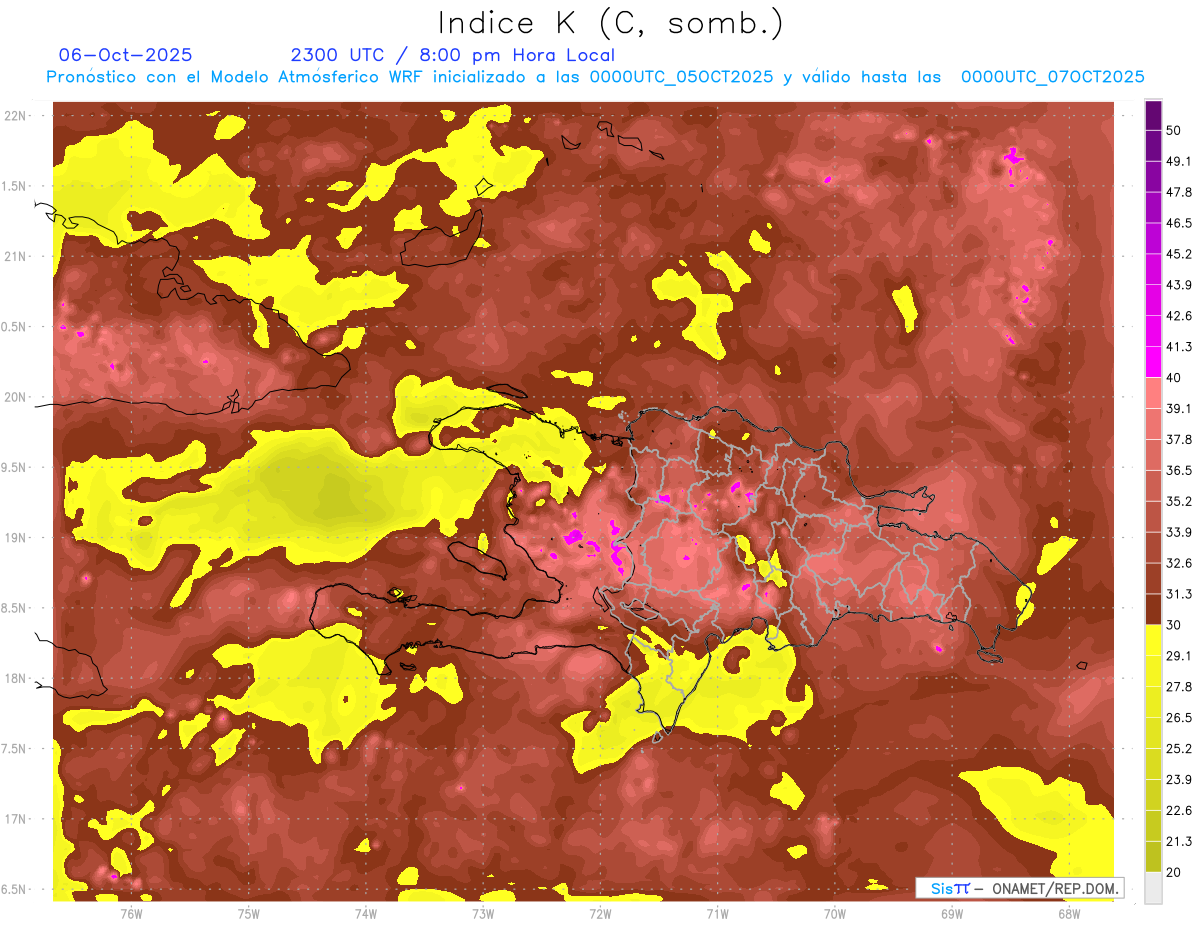
Task: Select the date label 06-Oct-2025
Action: 125,55
